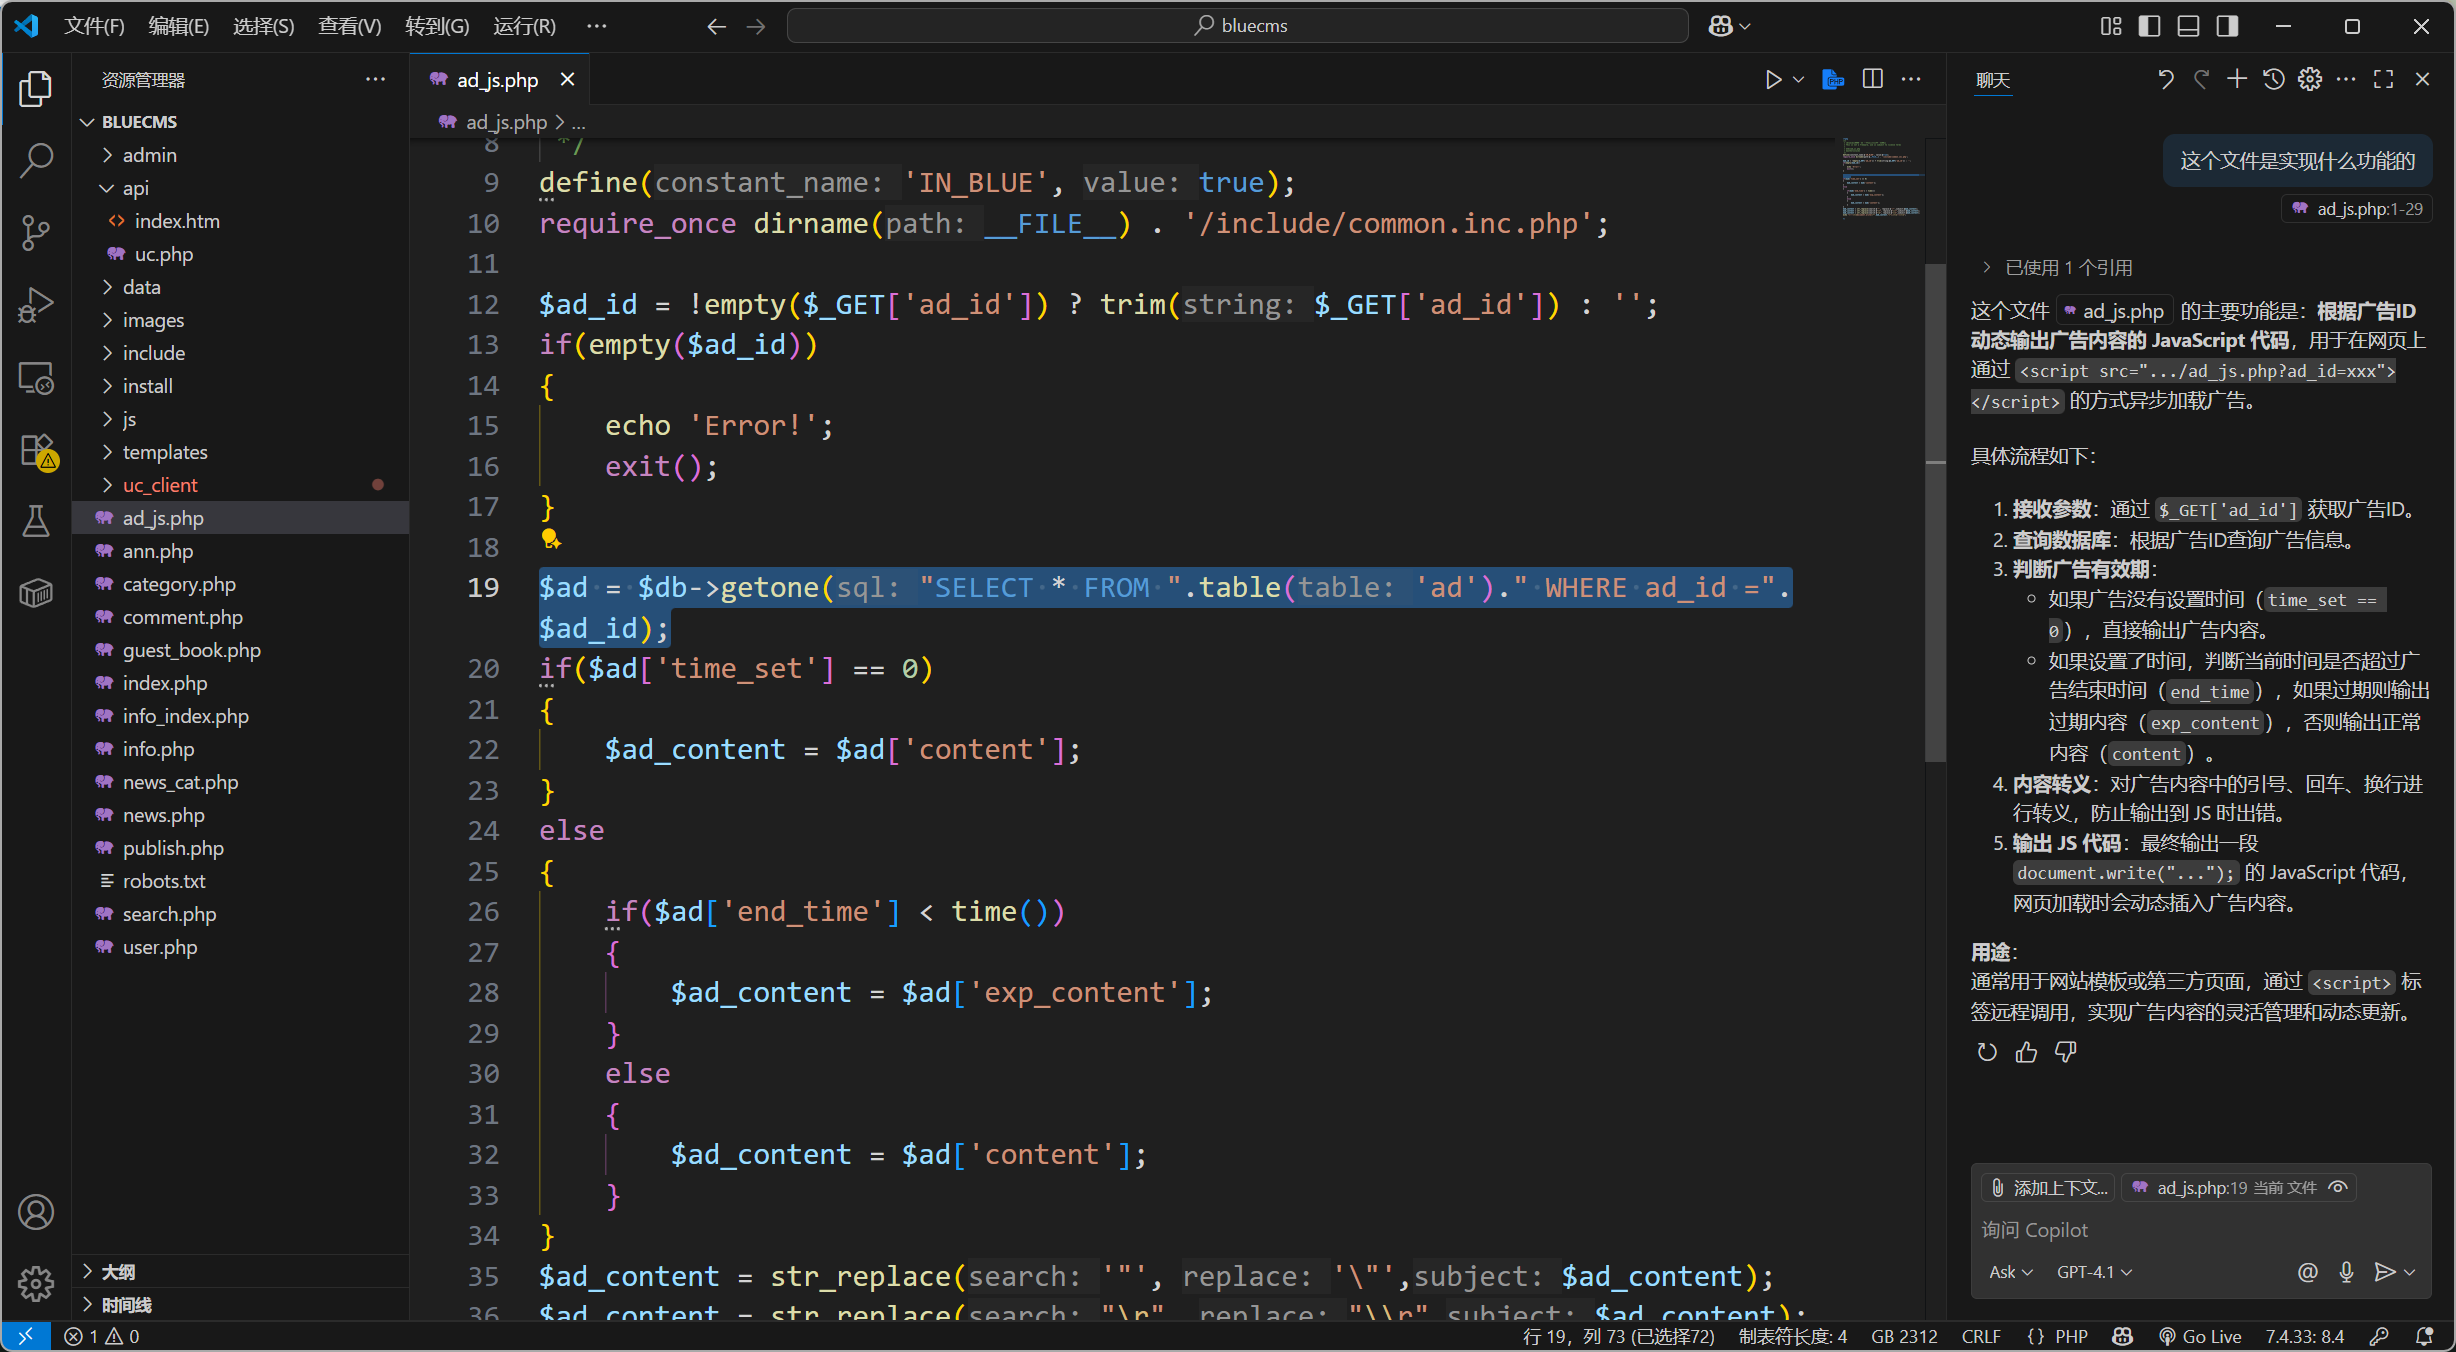2456x1352 pixels.
Task: Click the split editor right icon
Action: (1873, 79)
